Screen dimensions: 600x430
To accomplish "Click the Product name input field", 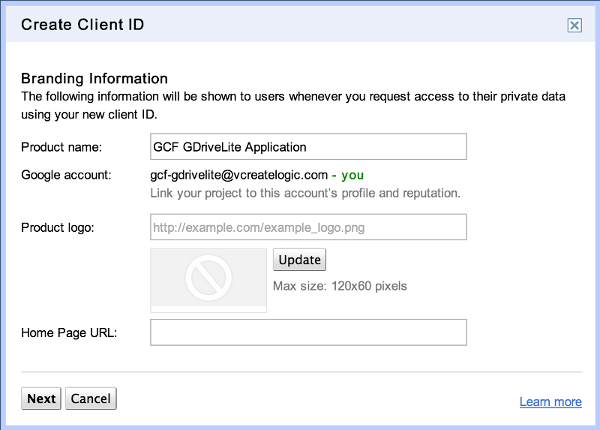I will pos(308,147).
